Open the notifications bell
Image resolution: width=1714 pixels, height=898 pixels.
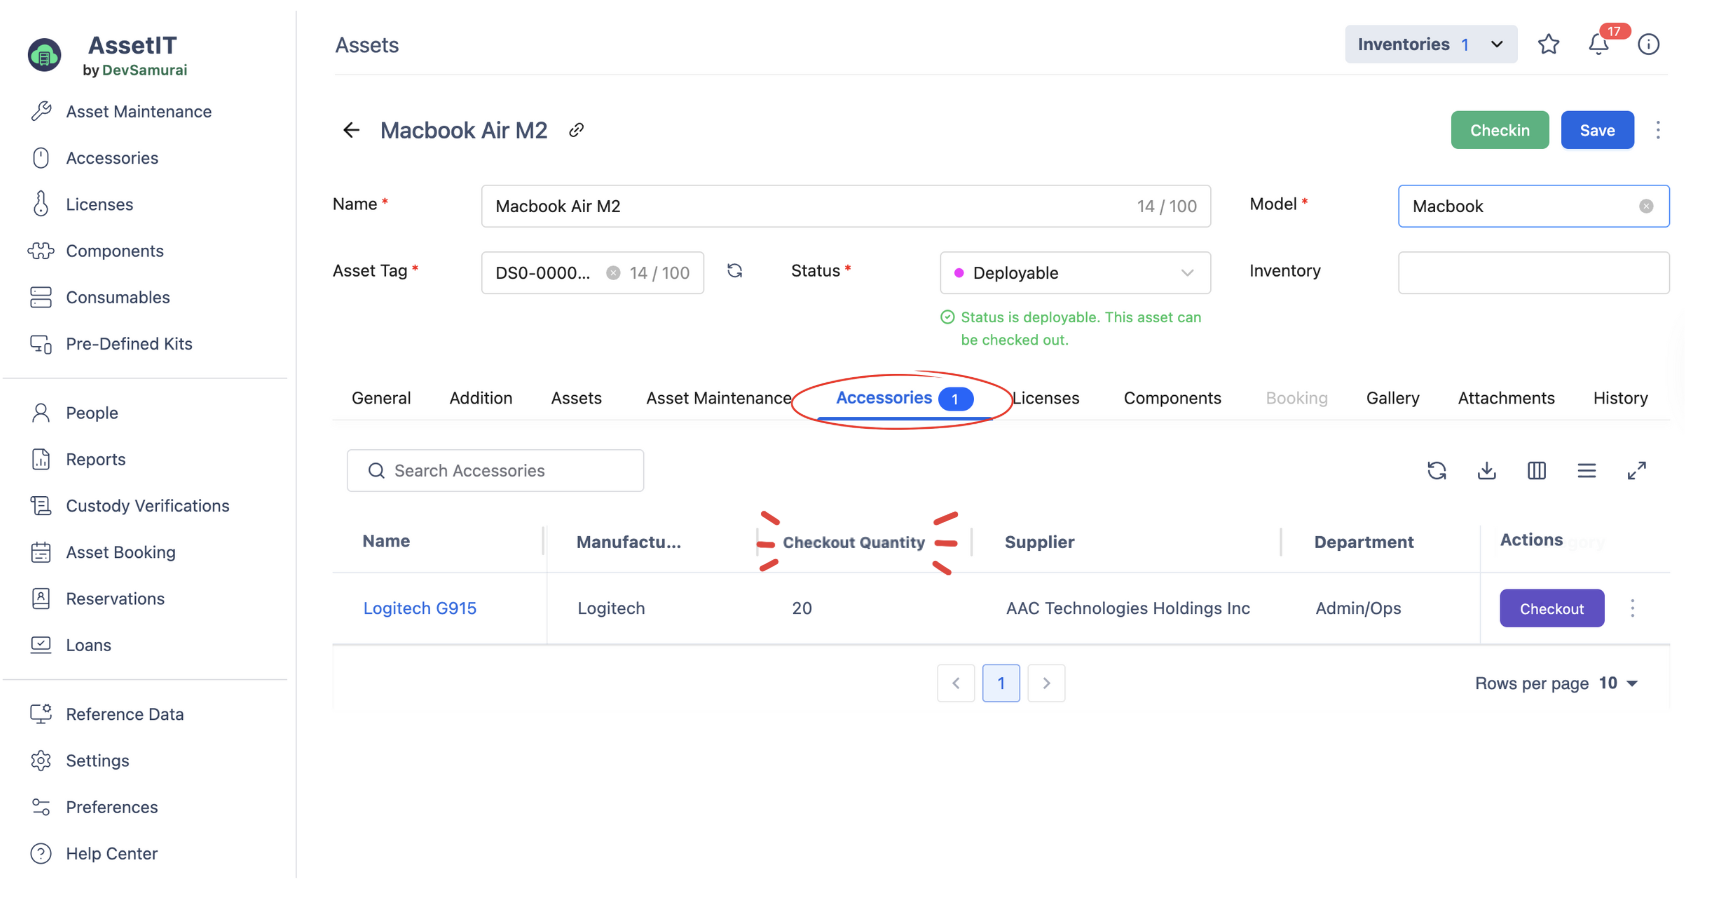click(x=1598, y=44)
